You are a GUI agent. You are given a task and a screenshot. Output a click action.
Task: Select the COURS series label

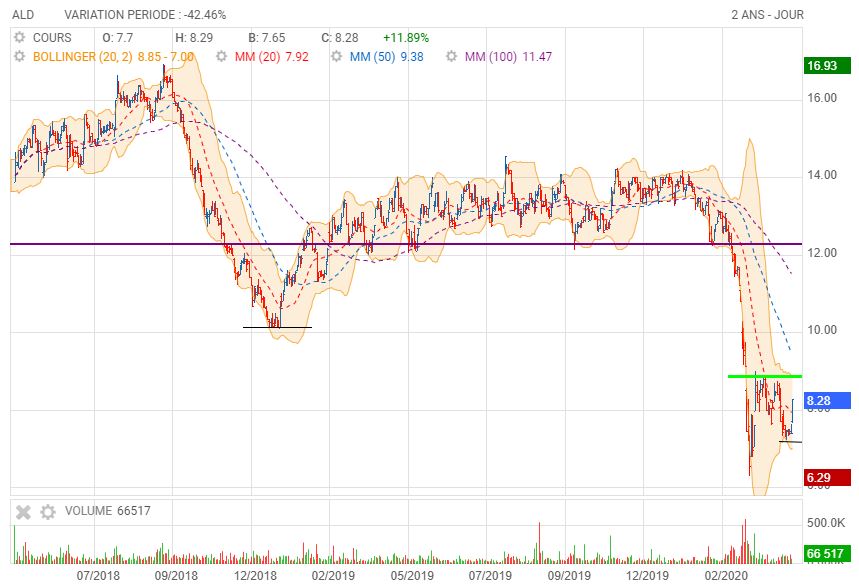[x=52, y=38]
